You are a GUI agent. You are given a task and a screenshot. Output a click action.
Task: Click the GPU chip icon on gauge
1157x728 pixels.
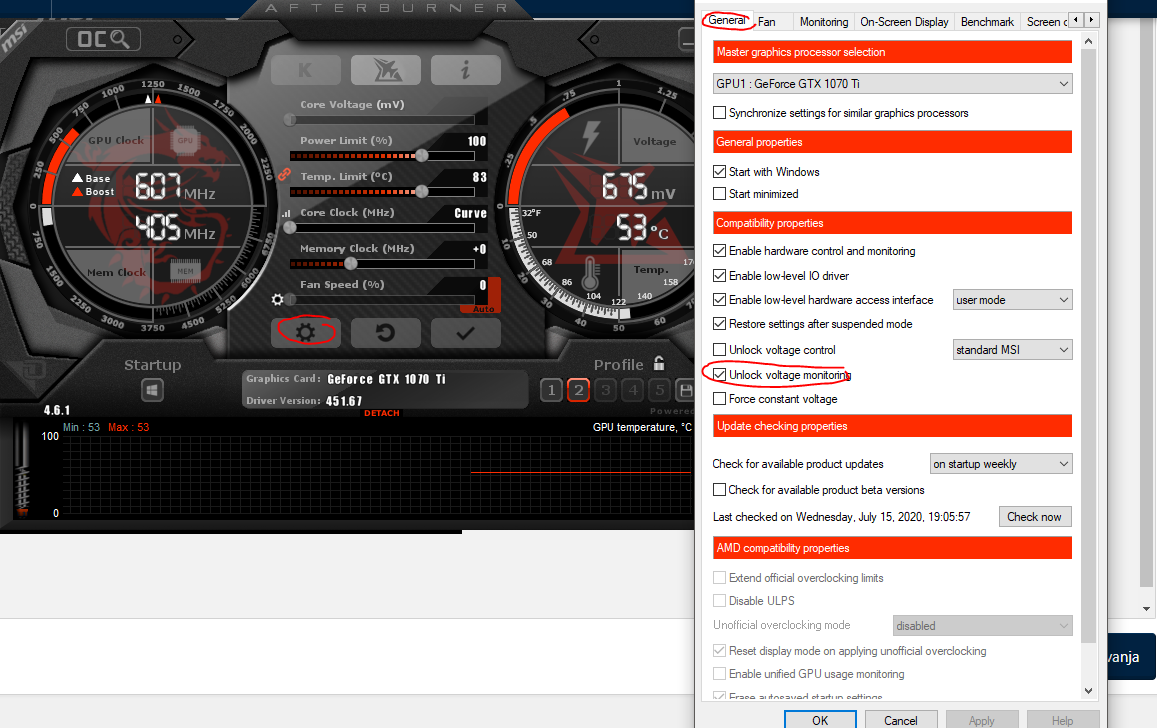pyautogui.click(x=184, y=140)
